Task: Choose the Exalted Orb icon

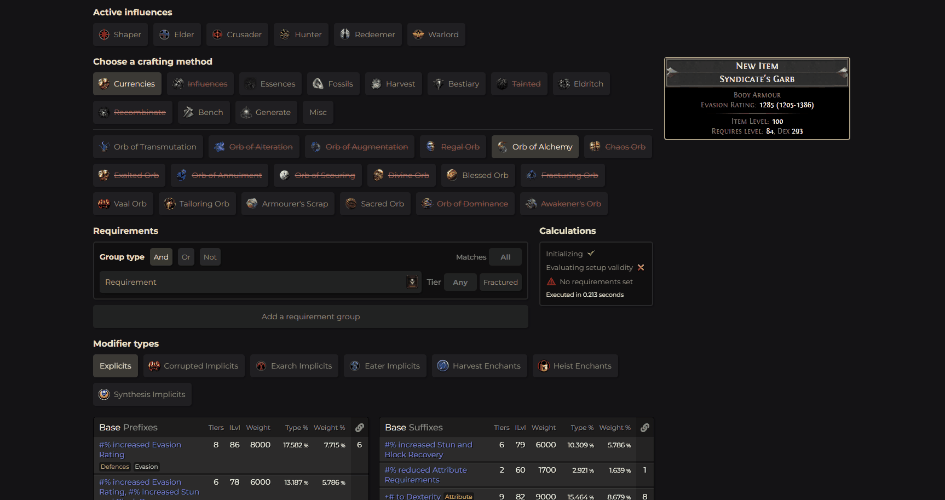Action: [x=104, y=175]
